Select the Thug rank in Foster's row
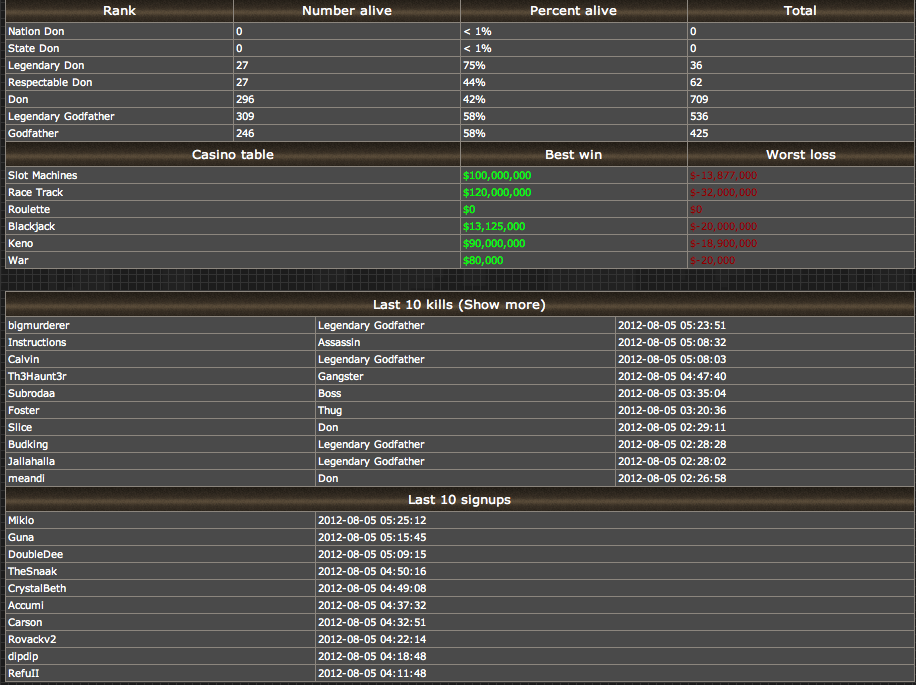Image resolution: width=916 pixels, height=685 pixels. tap(330, 410)
